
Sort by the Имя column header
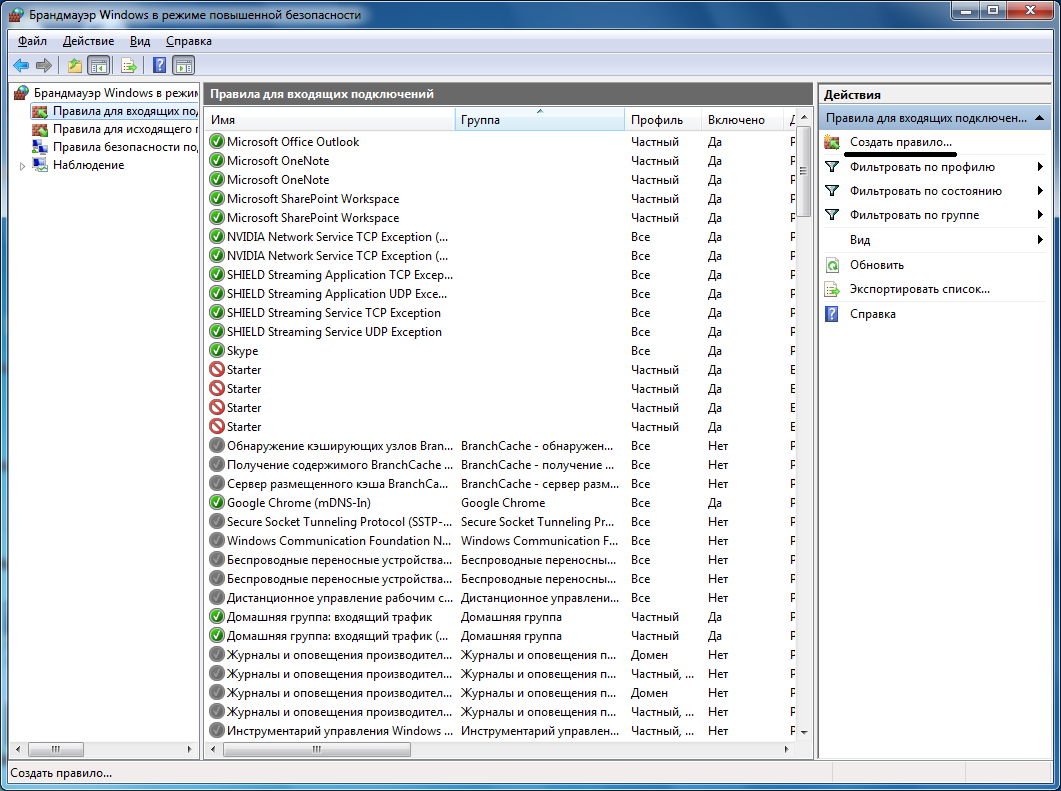330,120
